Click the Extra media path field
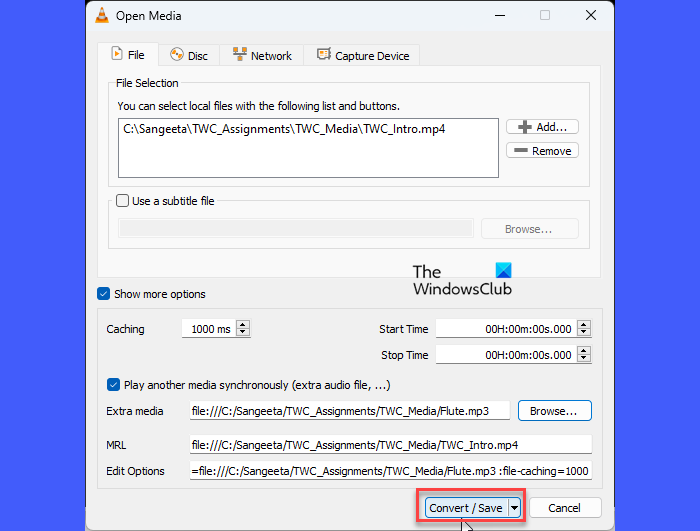Viewport: 700px width, 531px height. tap(350, 410)
